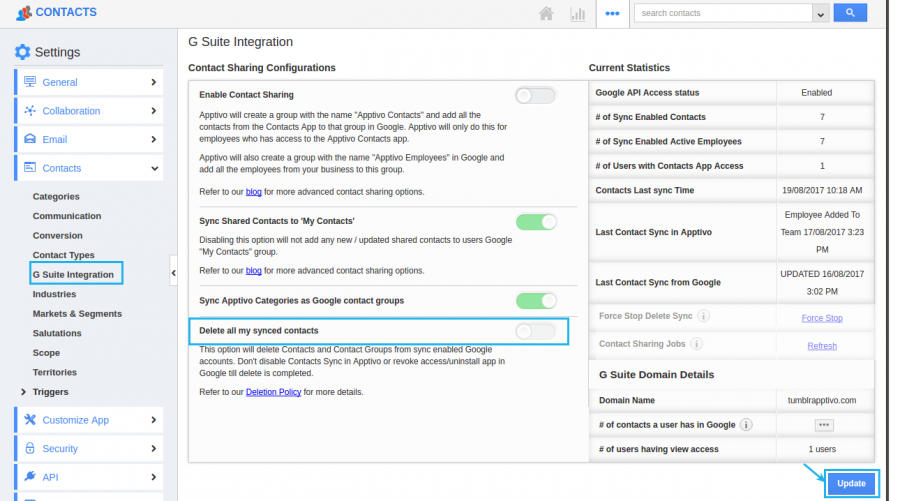Select G Suite Integration in sidebar

point(73,274)
